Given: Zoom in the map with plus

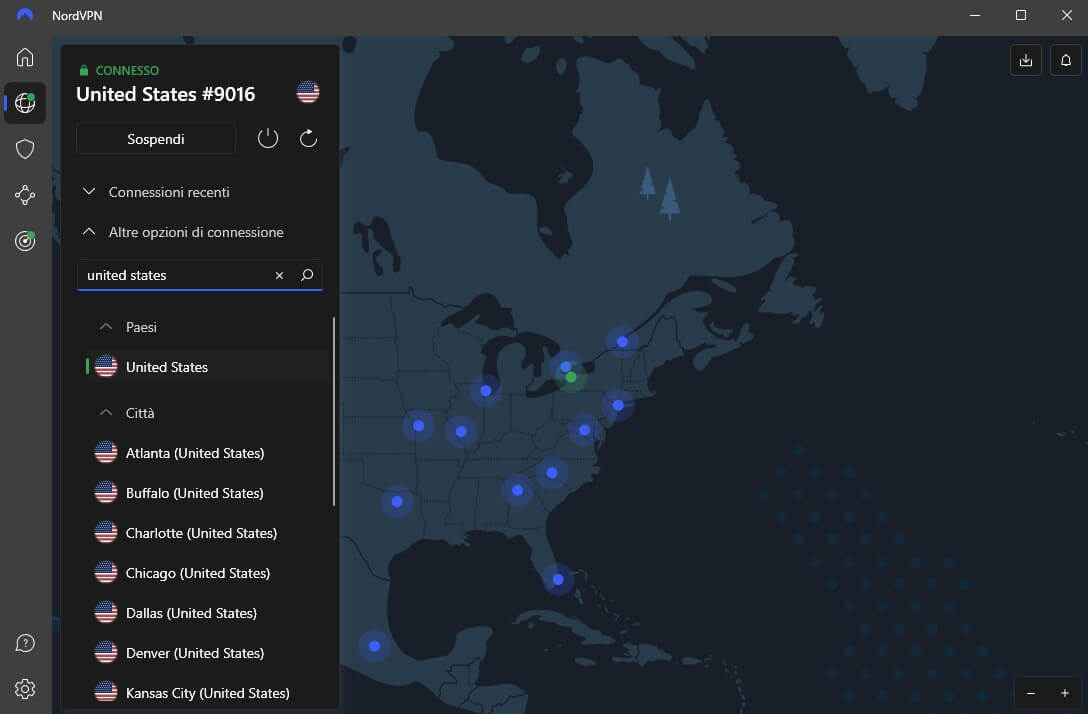Looking at the screenshot, I should [1064, 693].
